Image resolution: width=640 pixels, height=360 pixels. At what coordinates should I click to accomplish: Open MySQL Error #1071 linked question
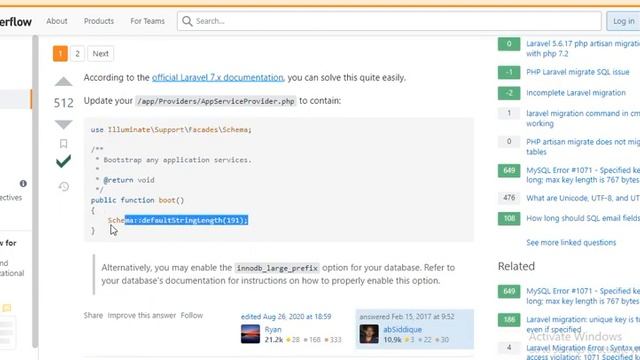coord(583,175)
